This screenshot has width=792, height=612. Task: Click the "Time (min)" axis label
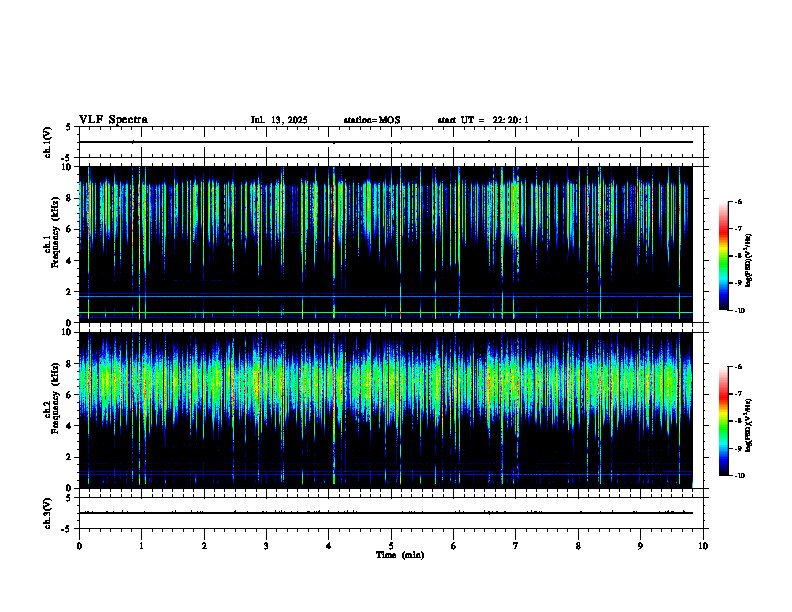tap(400, 555)
